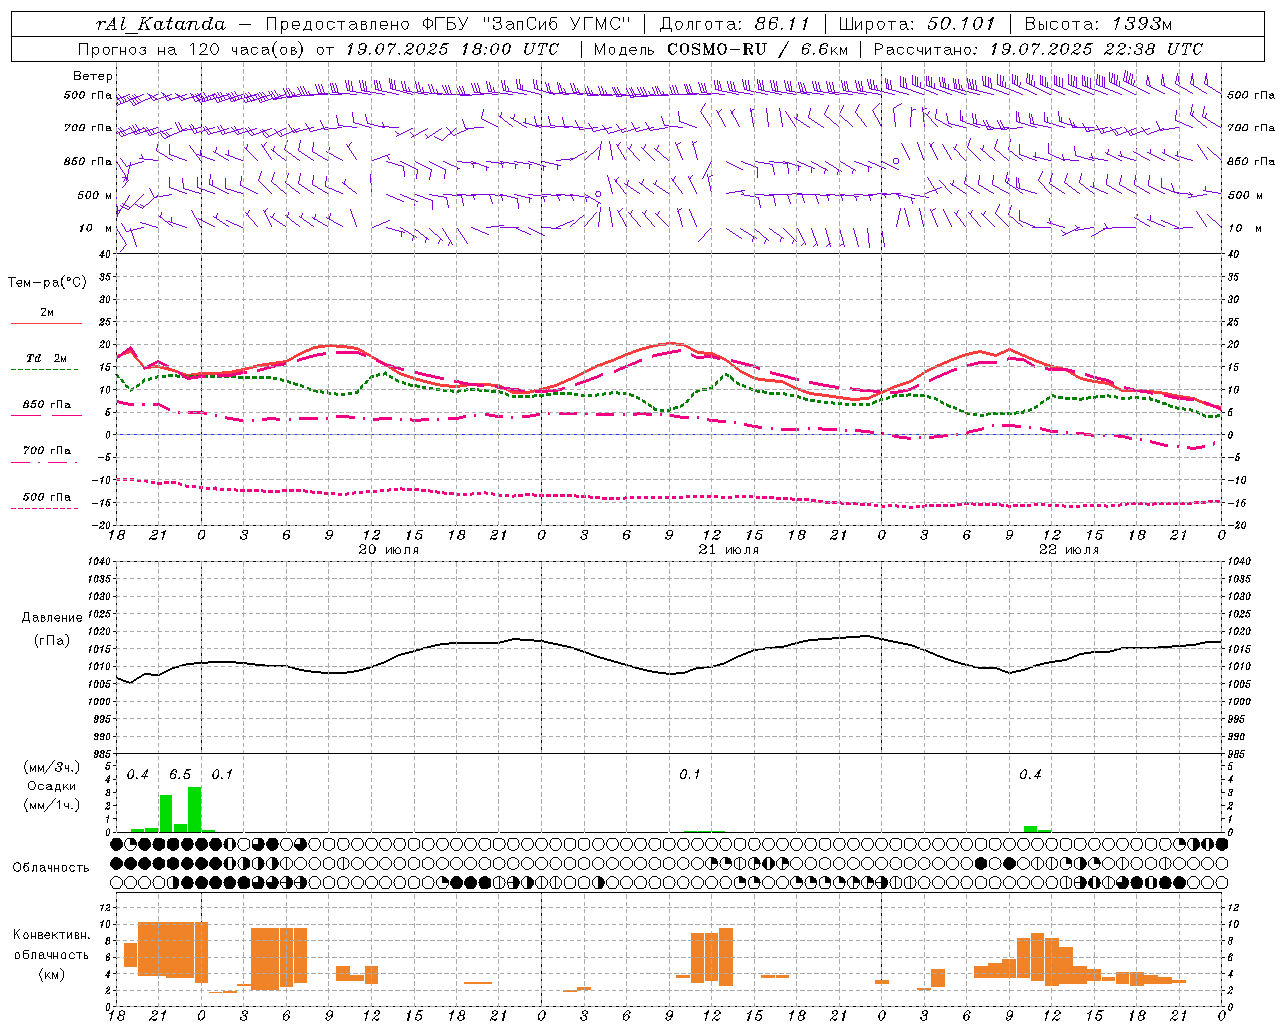The width and height of the screenshot is (1280, 1024).
Task: Click the Тем-ра(°C) axis title
Action: click(x=47, y=283)
